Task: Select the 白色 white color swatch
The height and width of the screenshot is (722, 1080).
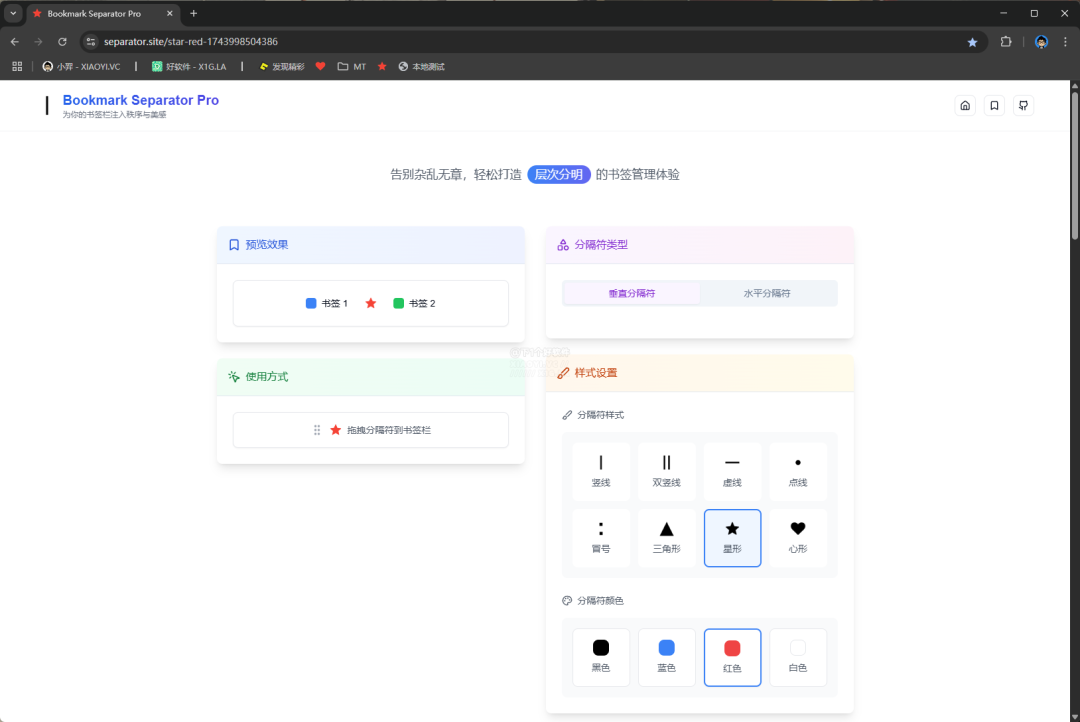Action: (798, 657)
